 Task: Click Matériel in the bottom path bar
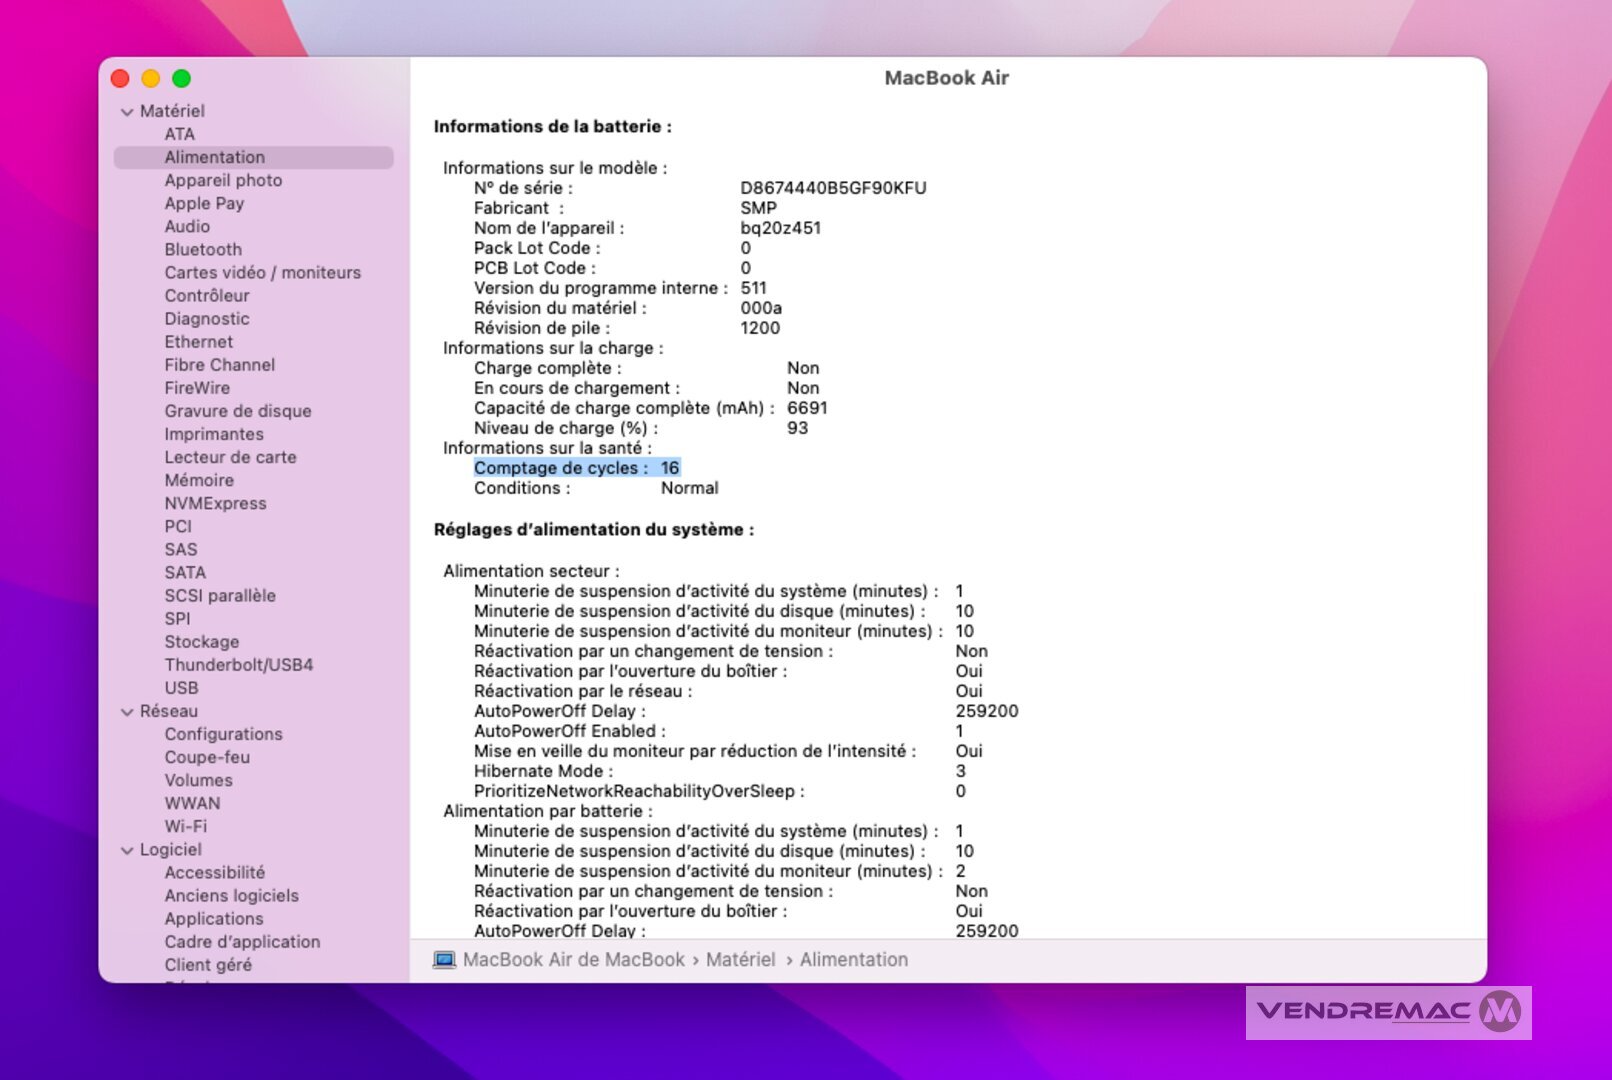point(740,960)
